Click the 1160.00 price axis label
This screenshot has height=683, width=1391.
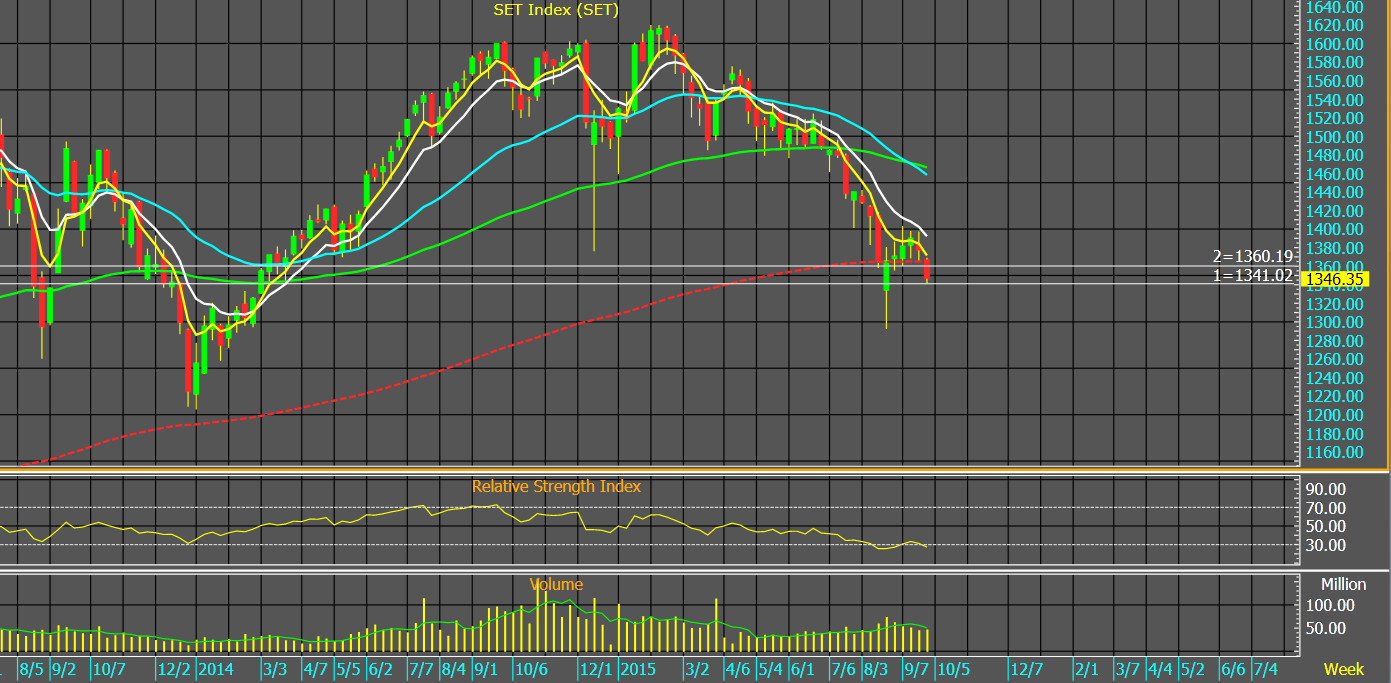1335,452
